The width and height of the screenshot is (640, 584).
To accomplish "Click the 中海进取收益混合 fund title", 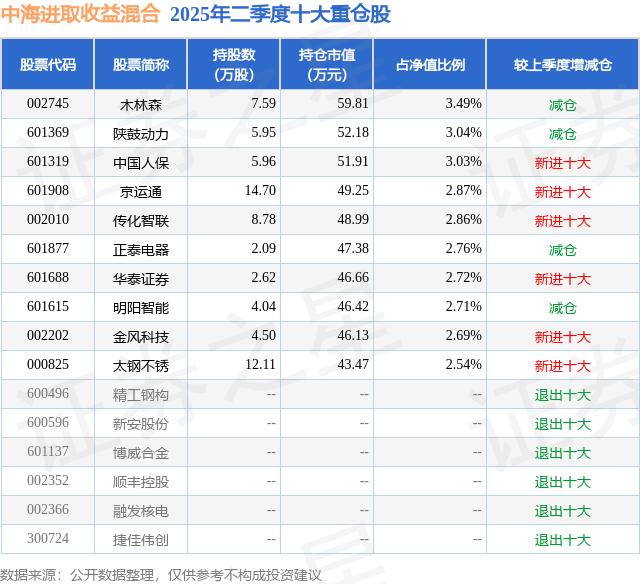I will (x=80, y=14).
